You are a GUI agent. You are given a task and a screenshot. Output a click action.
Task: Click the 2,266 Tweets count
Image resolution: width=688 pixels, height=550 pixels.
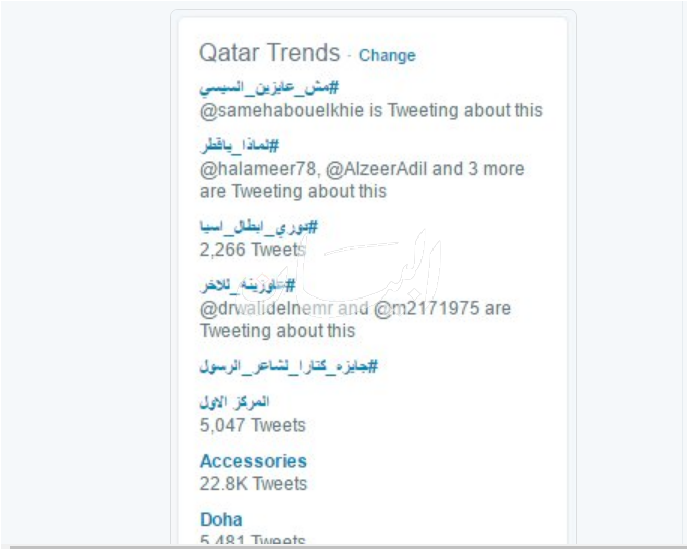253,250
